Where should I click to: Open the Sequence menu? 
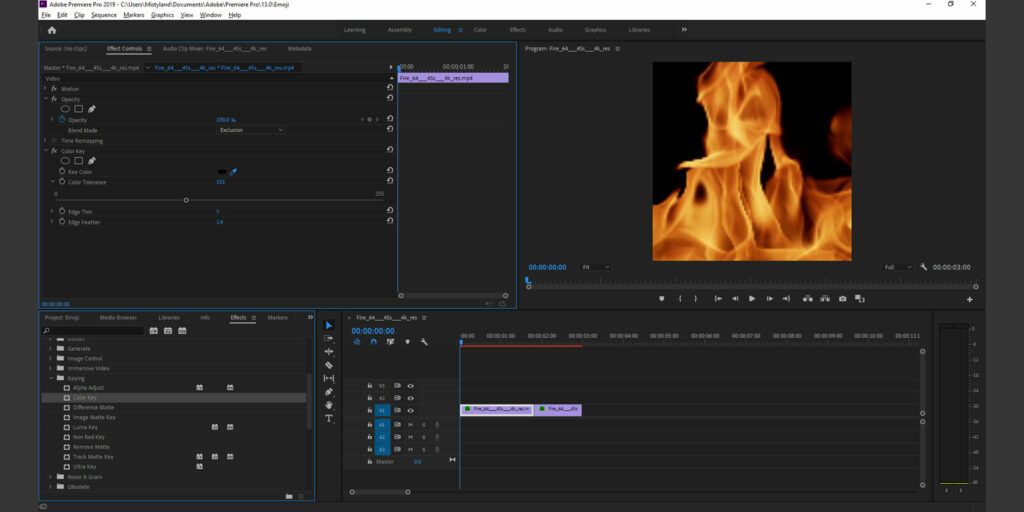pyautogui.click(x=104, y=14)
